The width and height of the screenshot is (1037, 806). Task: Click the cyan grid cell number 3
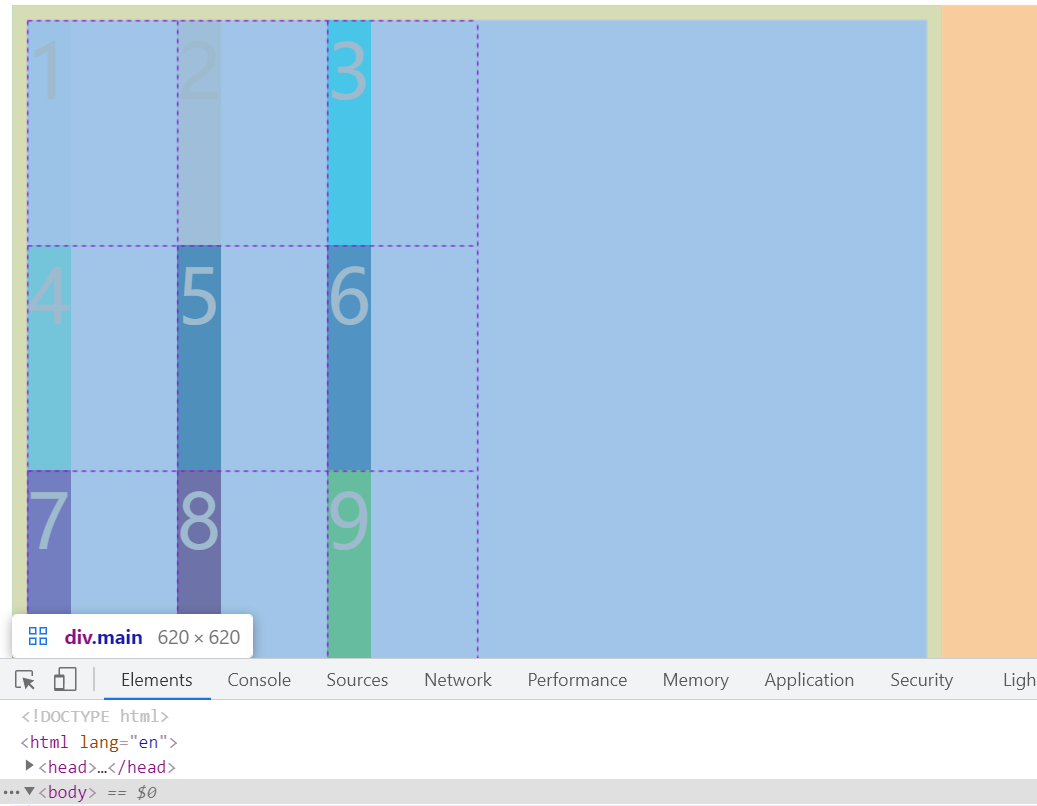tap(349, 132)
